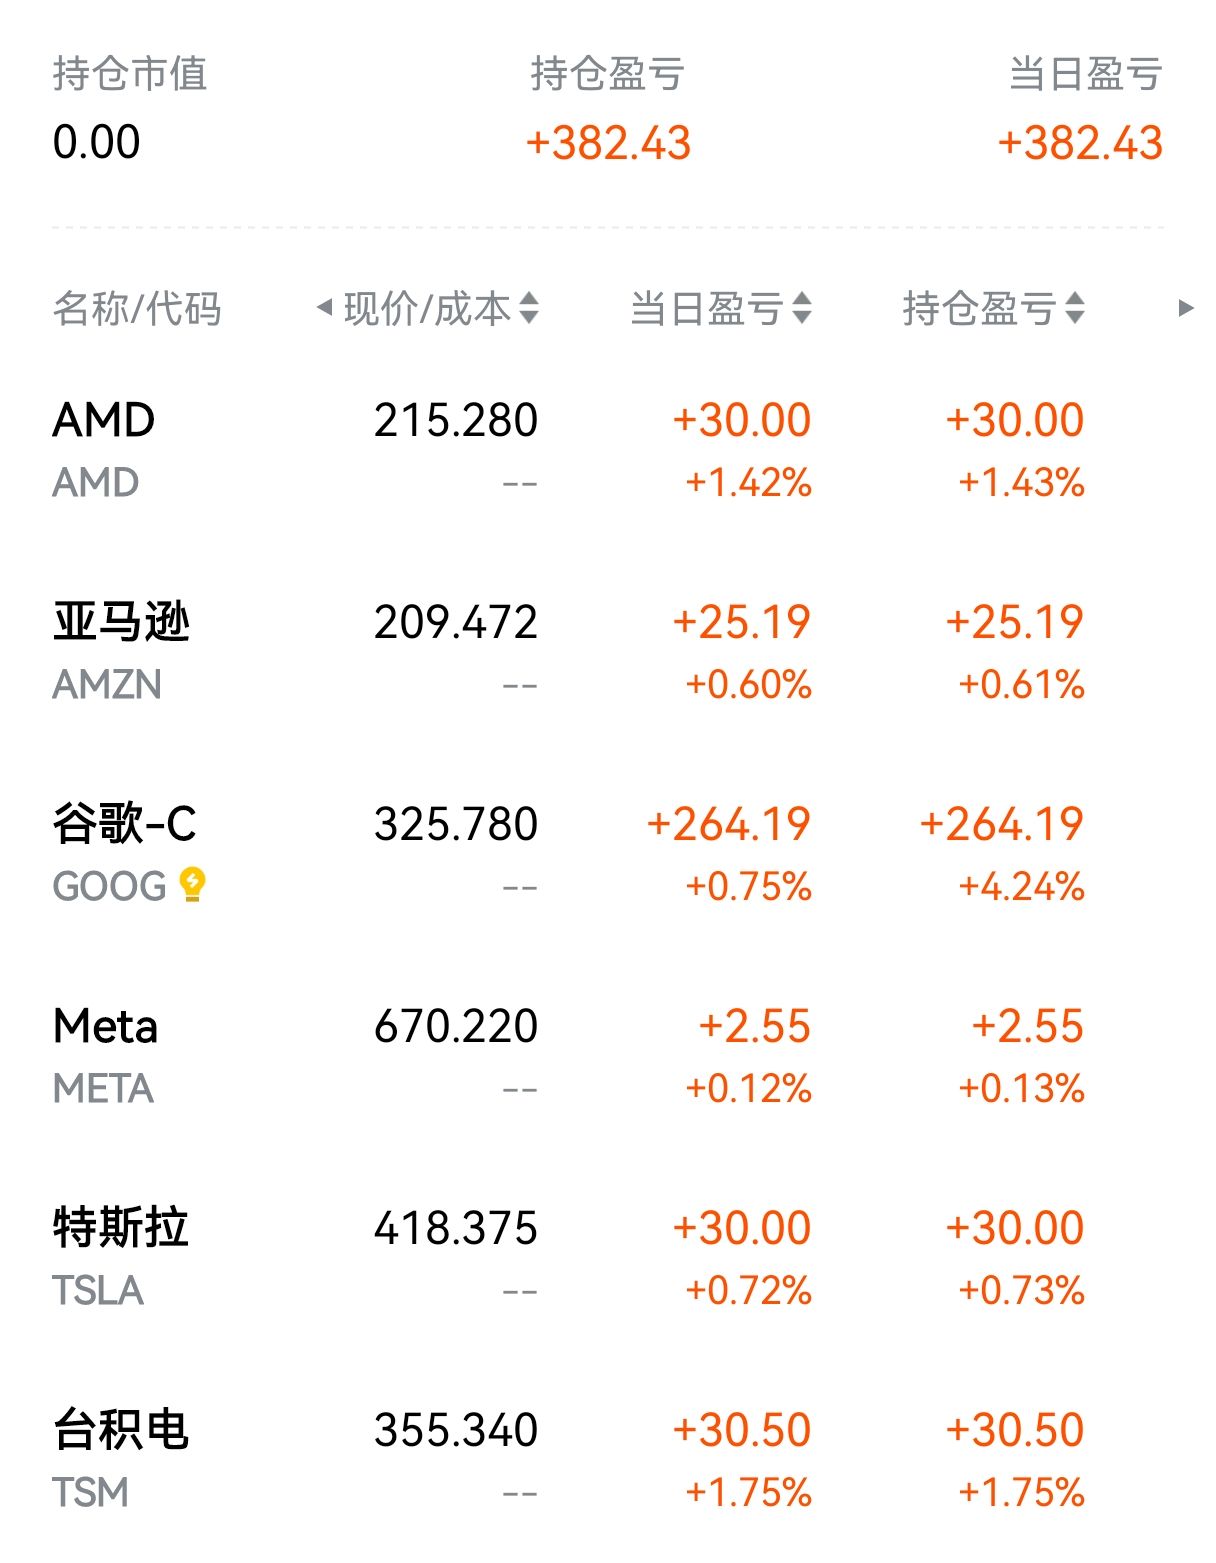Image resolution: width=1216 pixels, height=1563 pixels.
Task: Click the lightbulb icon beside GOOG
Action: (x=192, y=885)
